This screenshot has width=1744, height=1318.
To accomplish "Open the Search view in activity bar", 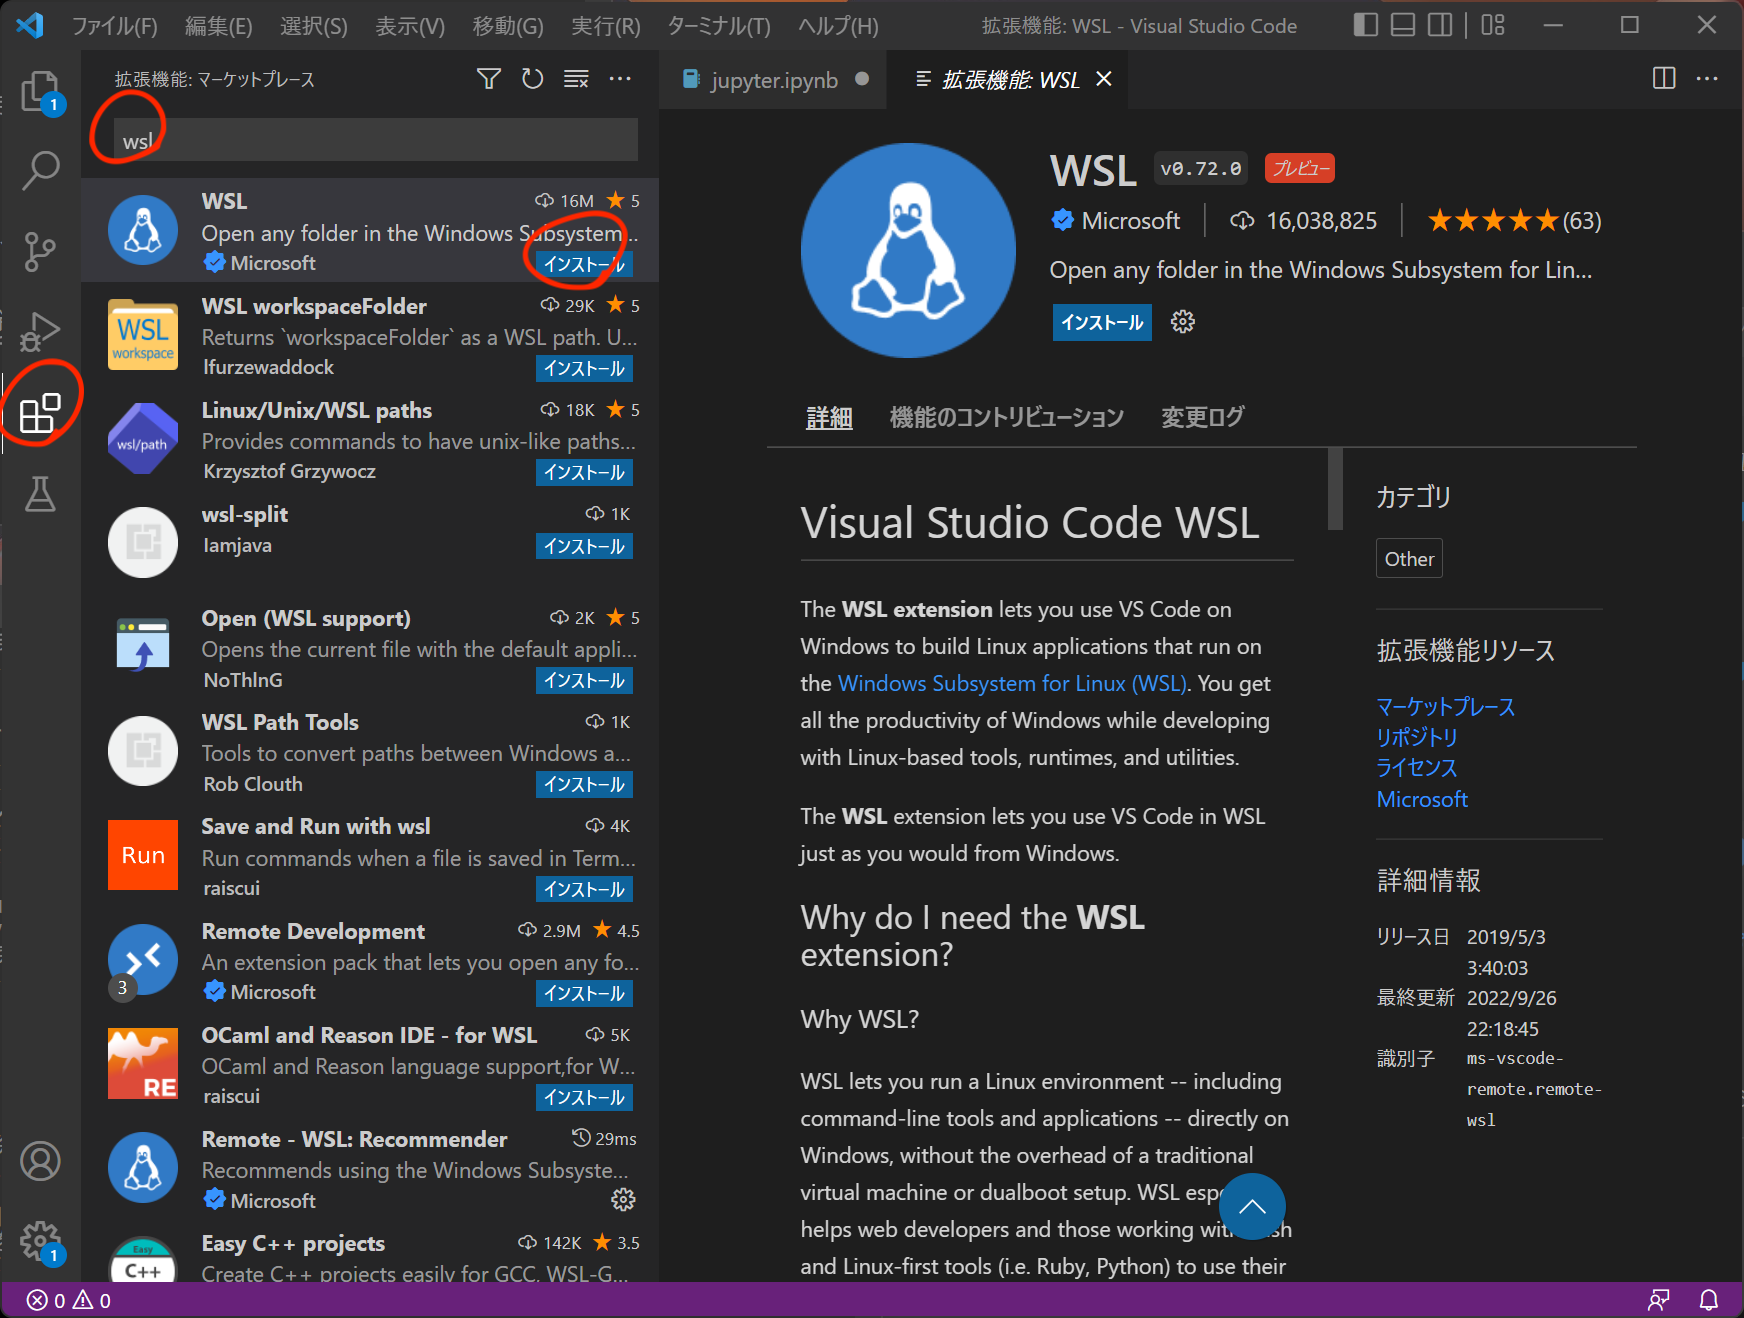I will (x=41, y=170).
